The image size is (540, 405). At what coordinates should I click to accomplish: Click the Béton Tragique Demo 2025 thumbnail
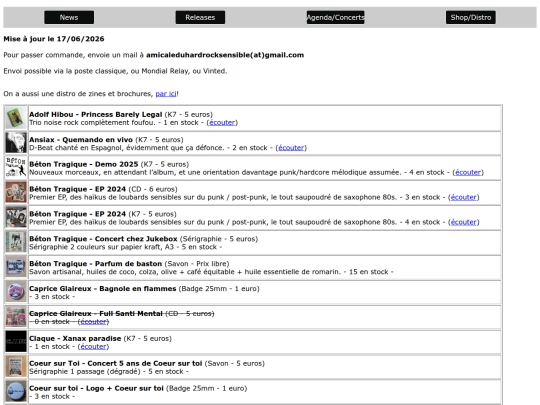tap(16, 168)
